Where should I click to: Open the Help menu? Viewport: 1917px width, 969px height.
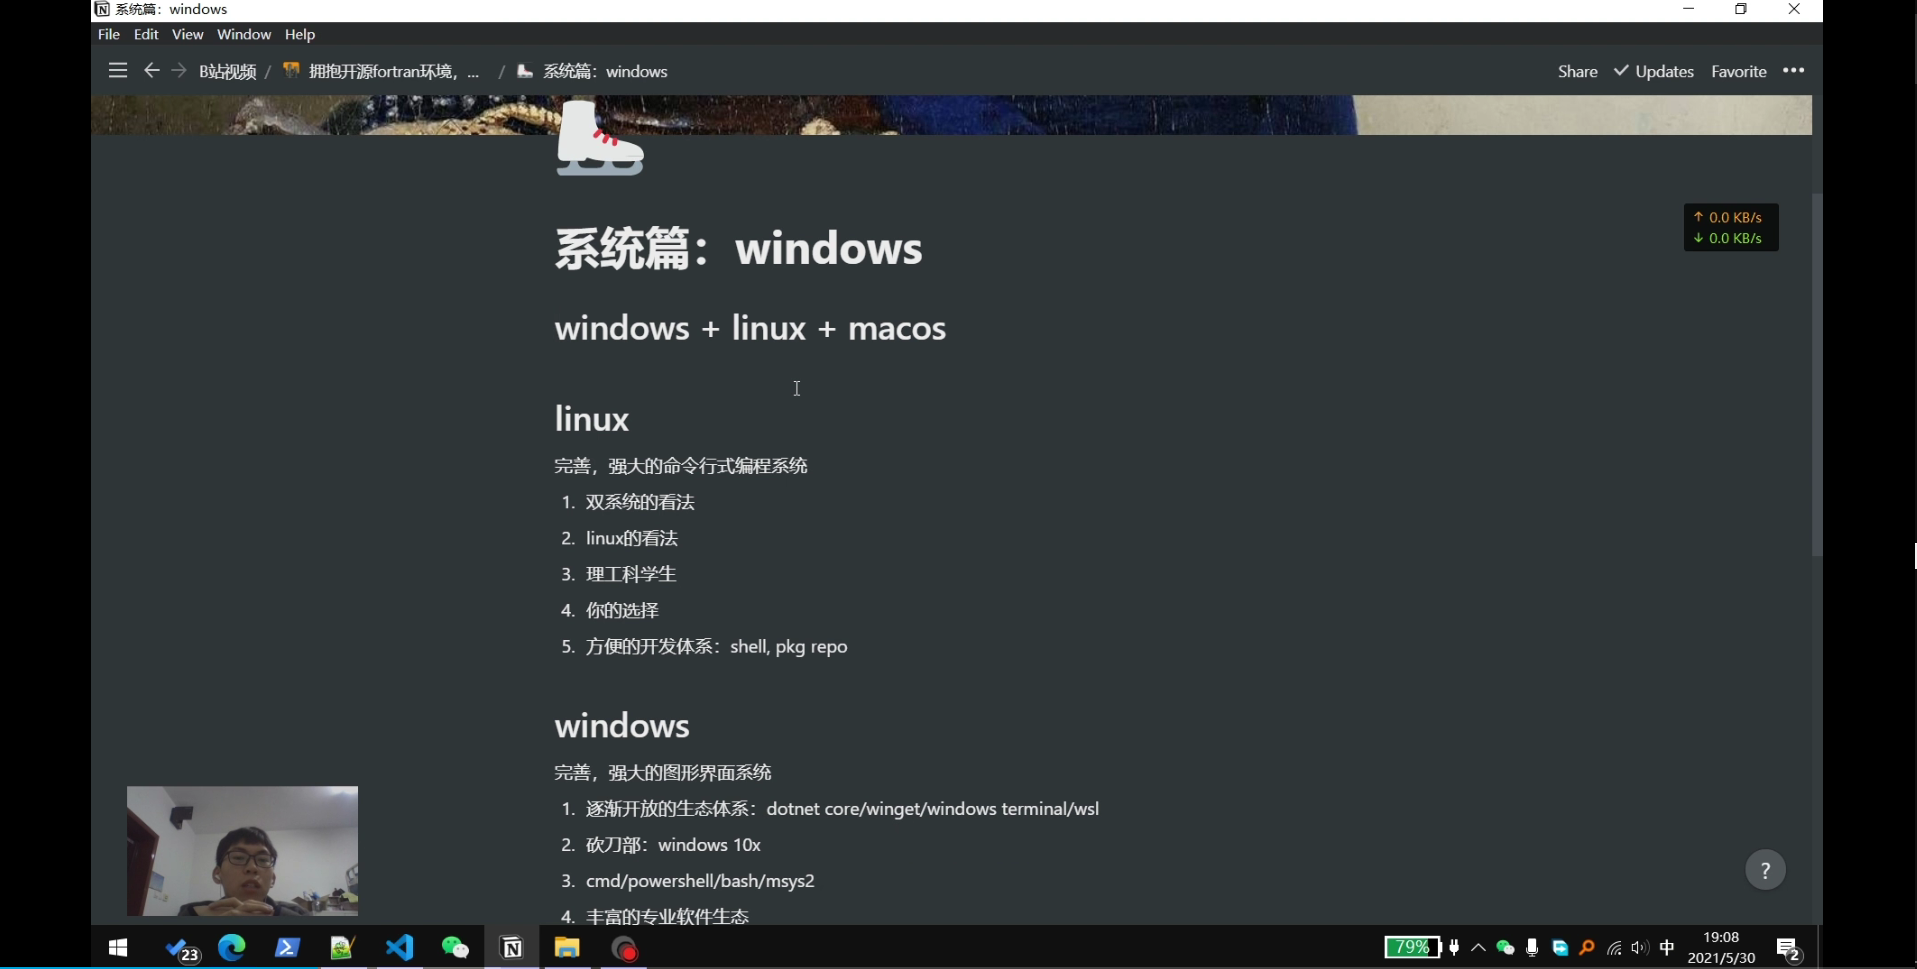coord(300,34)
